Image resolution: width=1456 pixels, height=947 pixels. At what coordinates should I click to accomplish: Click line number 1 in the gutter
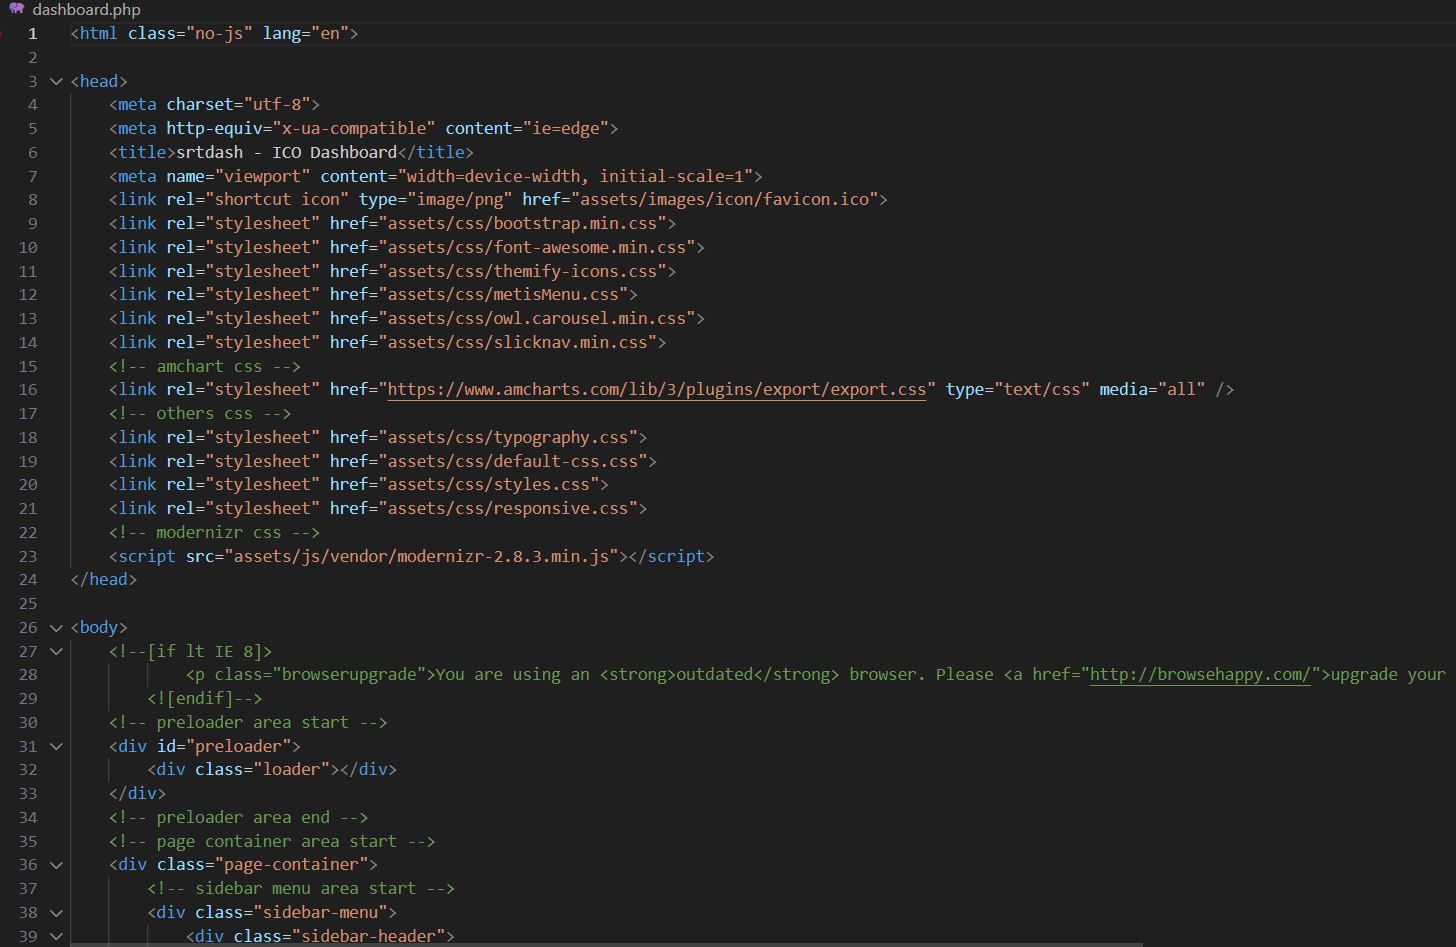33,33
